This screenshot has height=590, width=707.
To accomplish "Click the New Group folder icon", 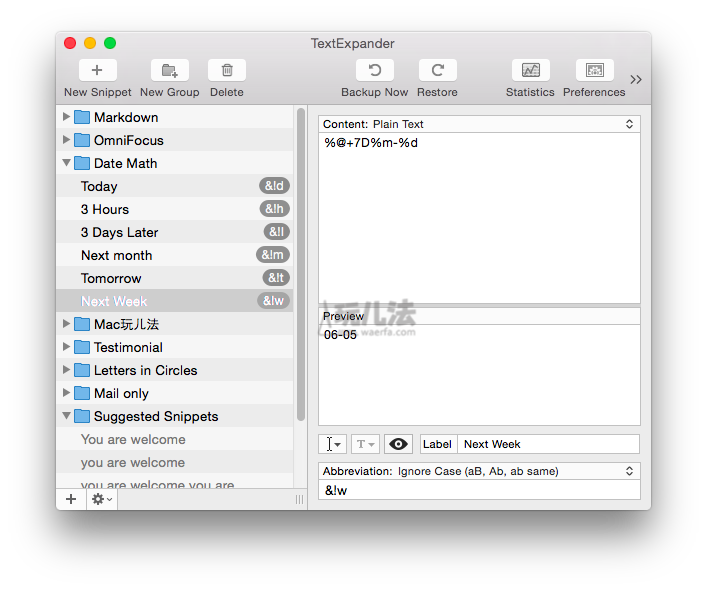I will tap(170, 70).
